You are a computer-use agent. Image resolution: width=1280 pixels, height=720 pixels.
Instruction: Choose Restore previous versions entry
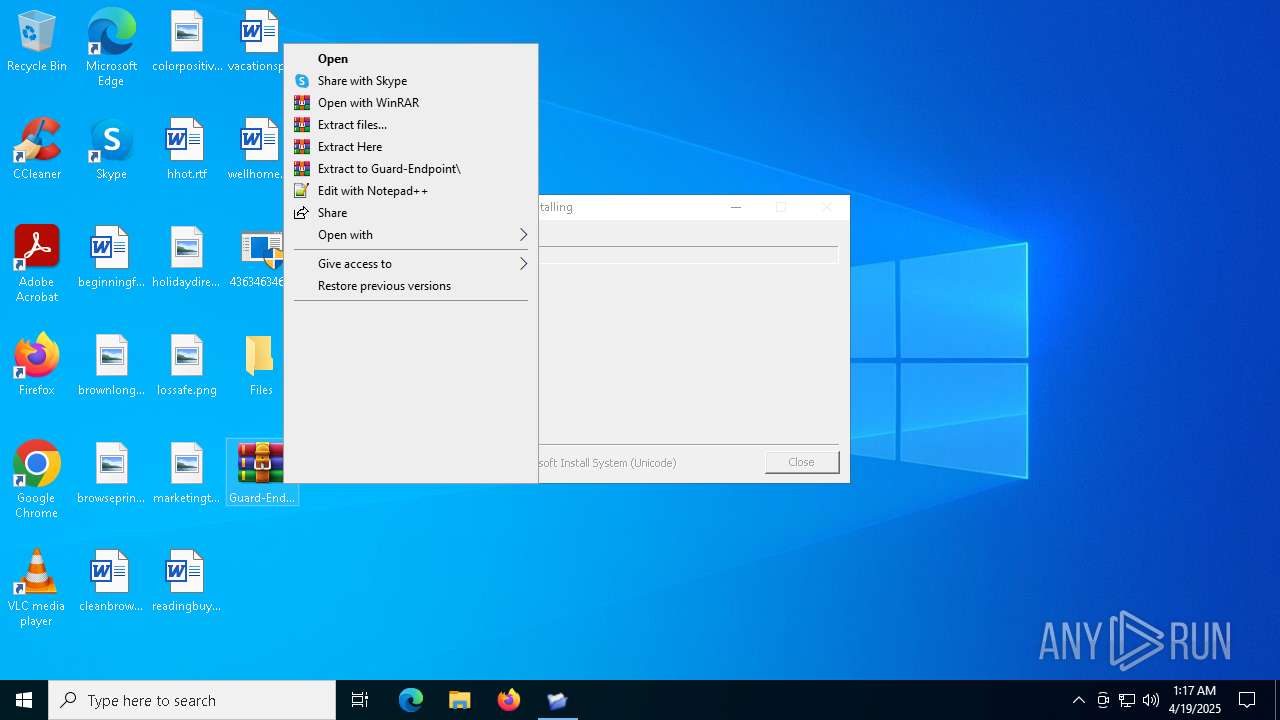411,286
